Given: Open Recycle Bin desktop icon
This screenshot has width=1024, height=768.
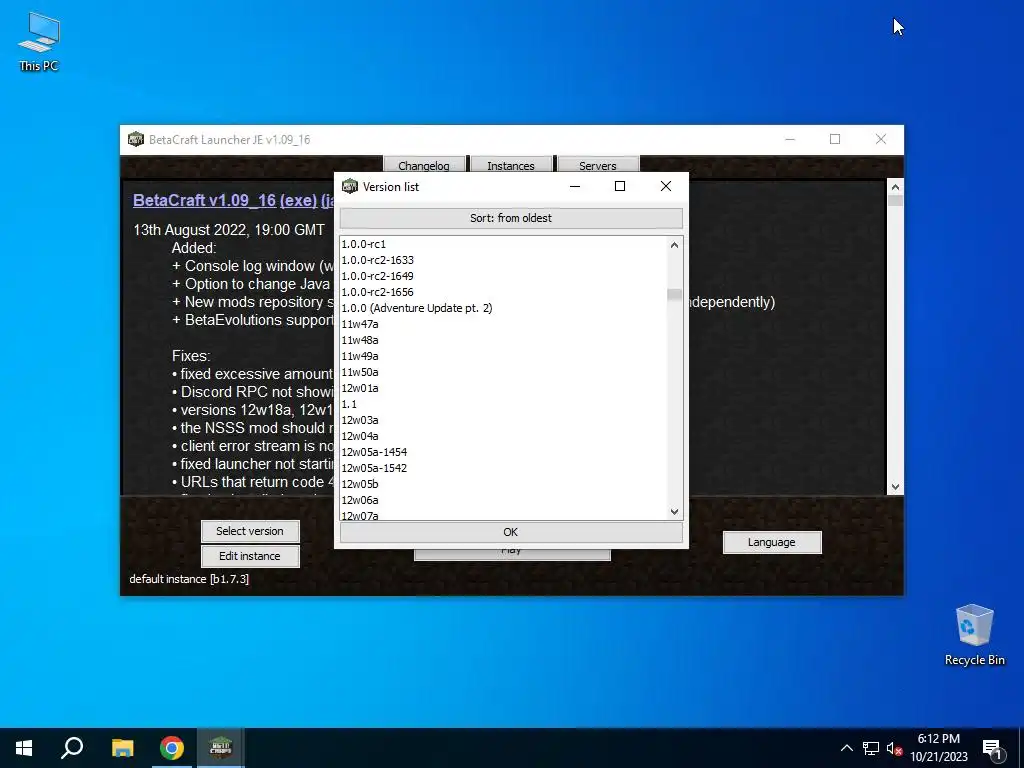Looking at the screenshot, I should [974, 635].
